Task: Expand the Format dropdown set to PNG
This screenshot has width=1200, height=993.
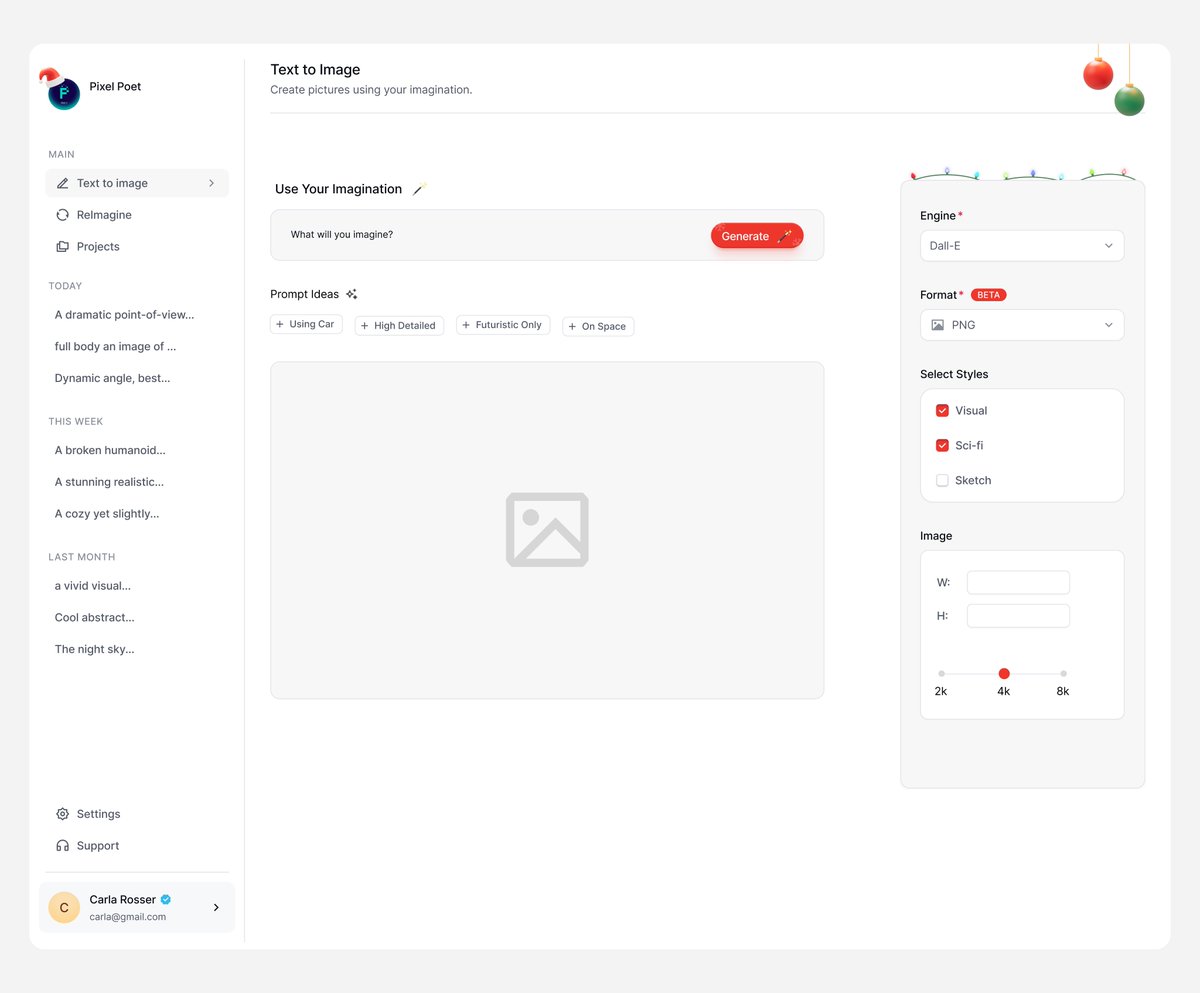Action: click(x=1021, y=324)
